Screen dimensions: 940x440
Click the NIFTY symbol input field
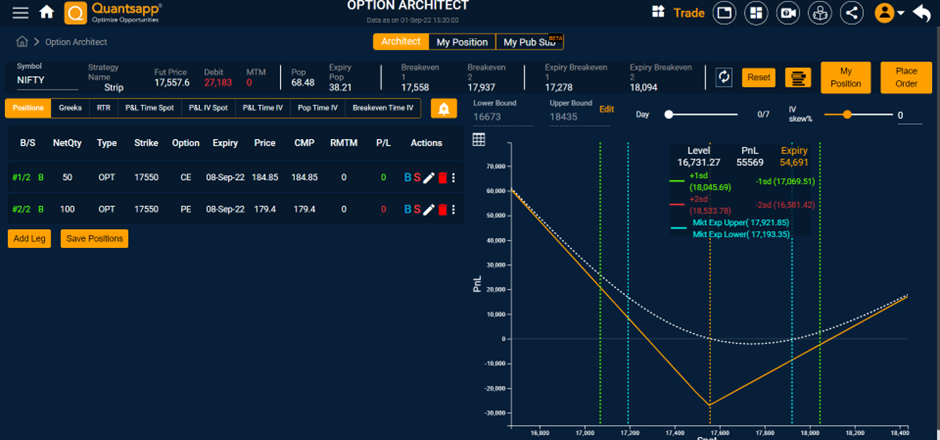45,81
